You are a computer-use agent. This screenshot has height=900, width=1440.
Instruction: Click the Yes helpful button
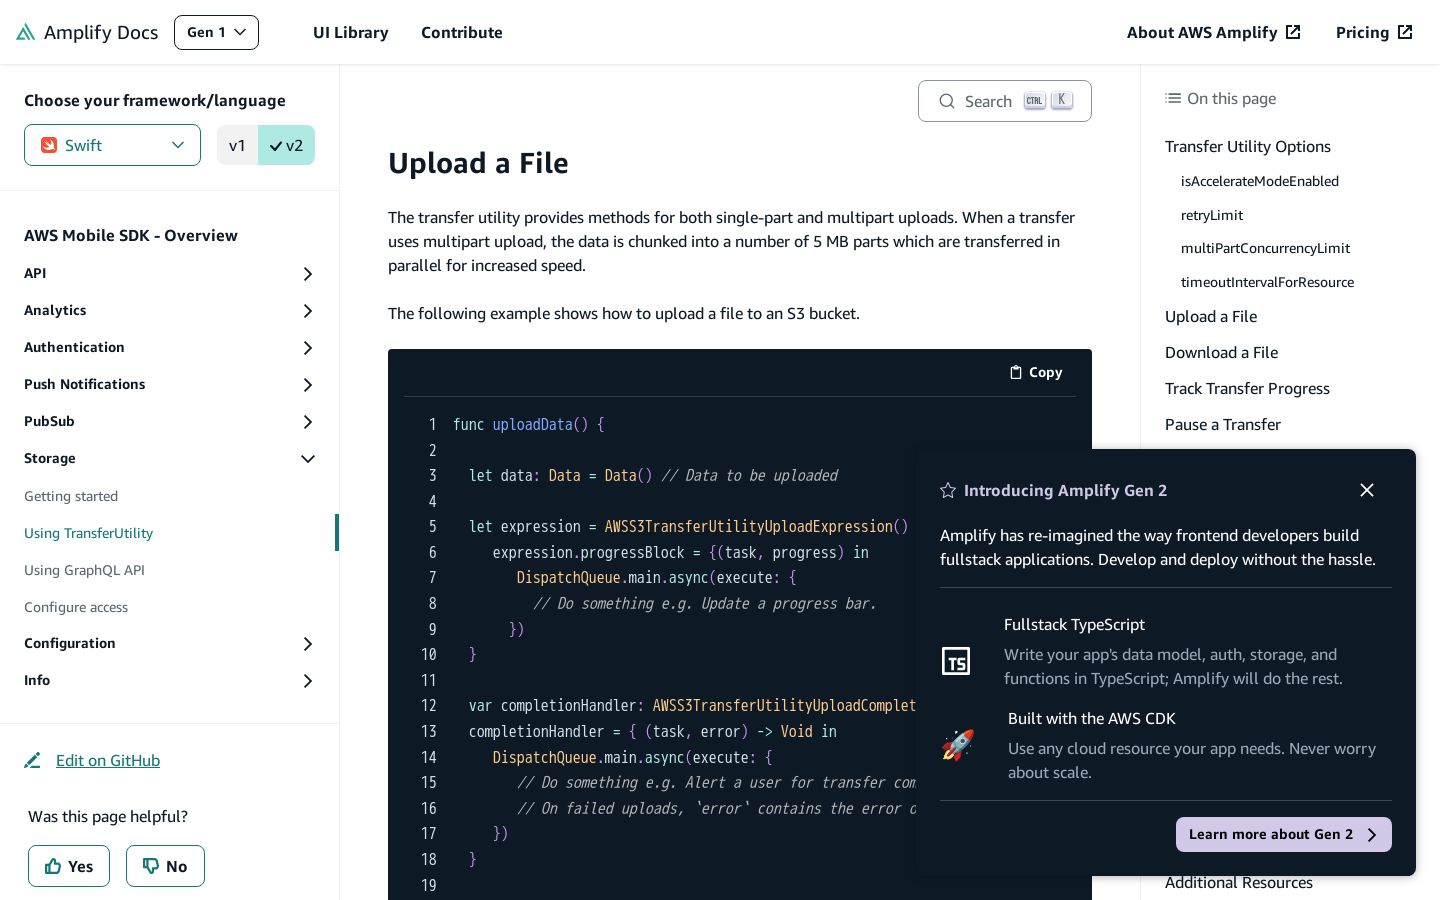click(x=69, y=866)
